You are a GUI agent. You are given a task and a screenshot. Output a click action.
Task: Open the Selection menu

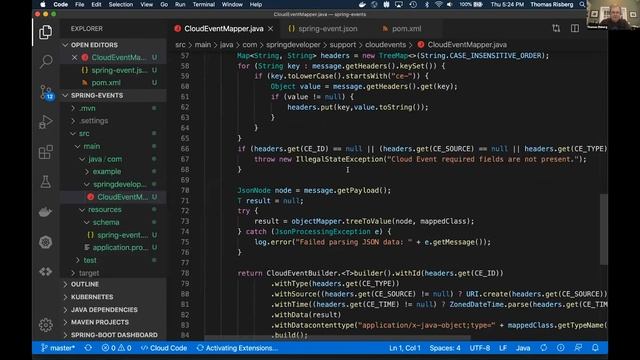pyautogui.click(x=120, y=4)
